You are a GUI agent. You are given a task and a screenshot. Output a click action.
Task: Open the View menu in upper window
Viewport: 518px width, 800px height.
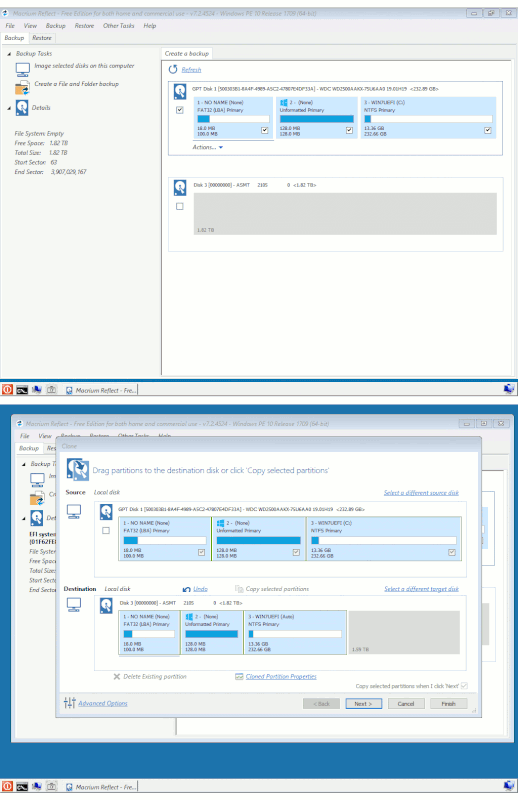[x=30, y=26]
